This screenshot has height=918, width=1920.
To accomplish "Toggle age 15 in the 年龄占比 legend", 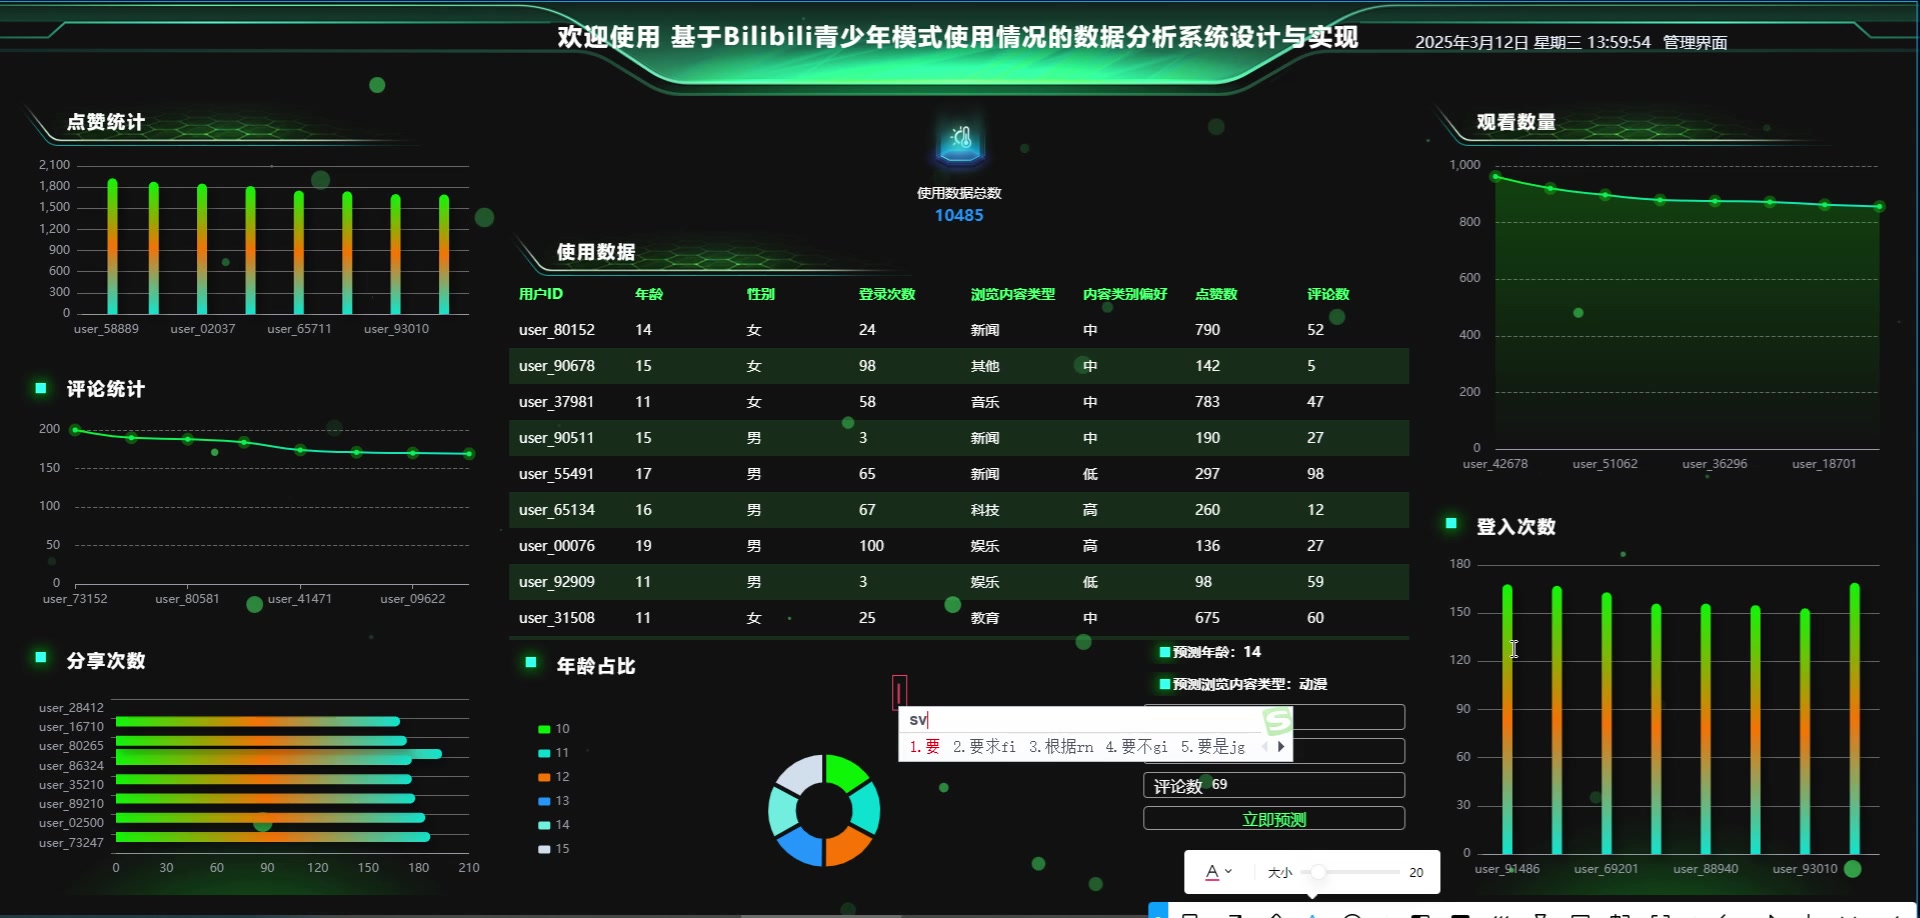I will point(554,849).
